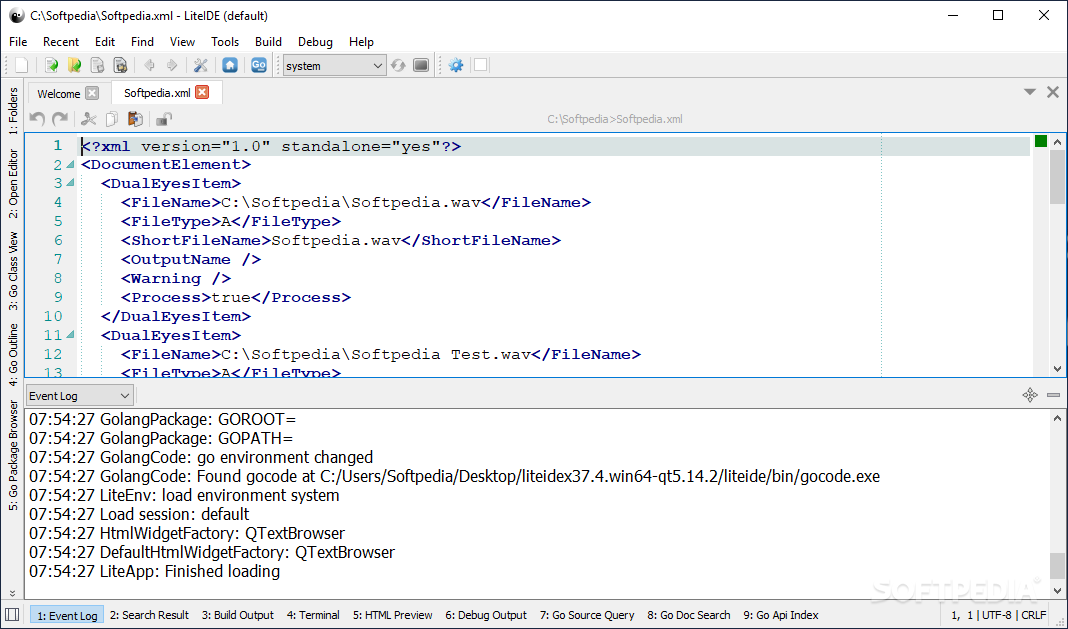Image resolution: width=1068 pixels, height=629 pixels.
Task: Open the Recent menu
Action: 61,42
